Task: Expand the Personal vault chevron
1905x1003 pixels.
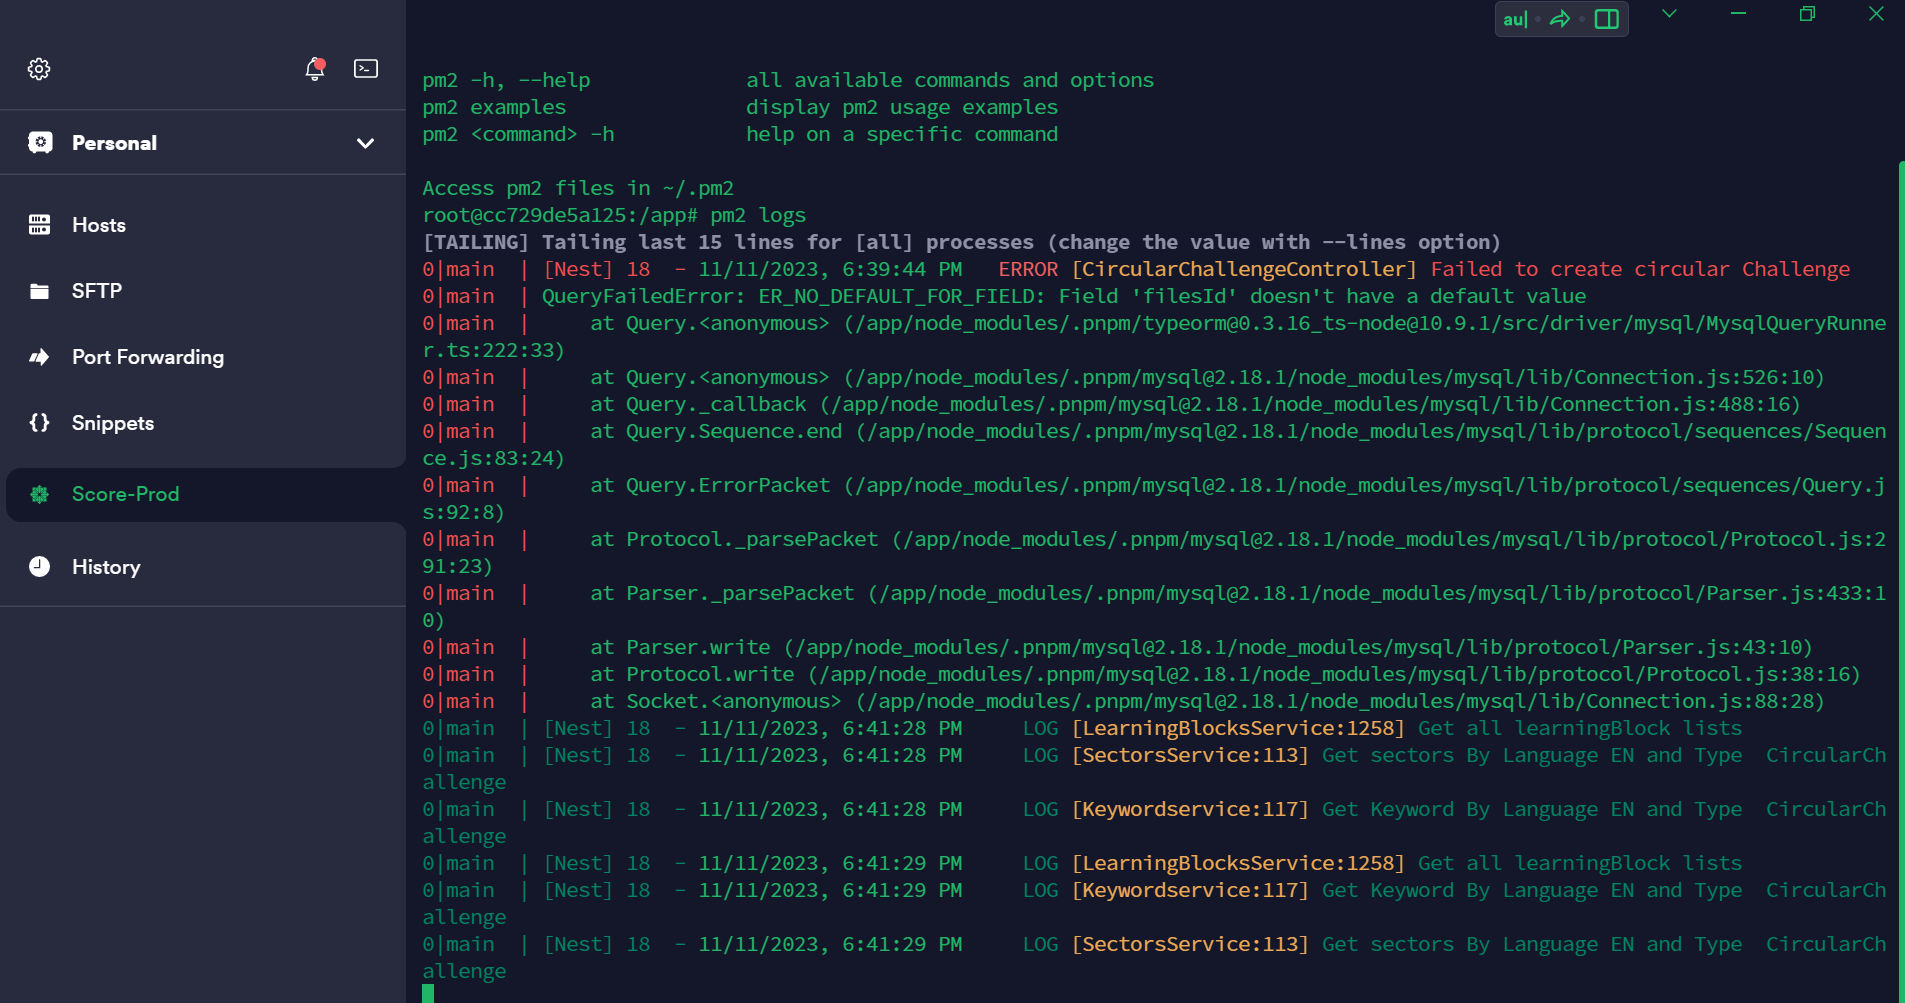Action: click(365, 143)
